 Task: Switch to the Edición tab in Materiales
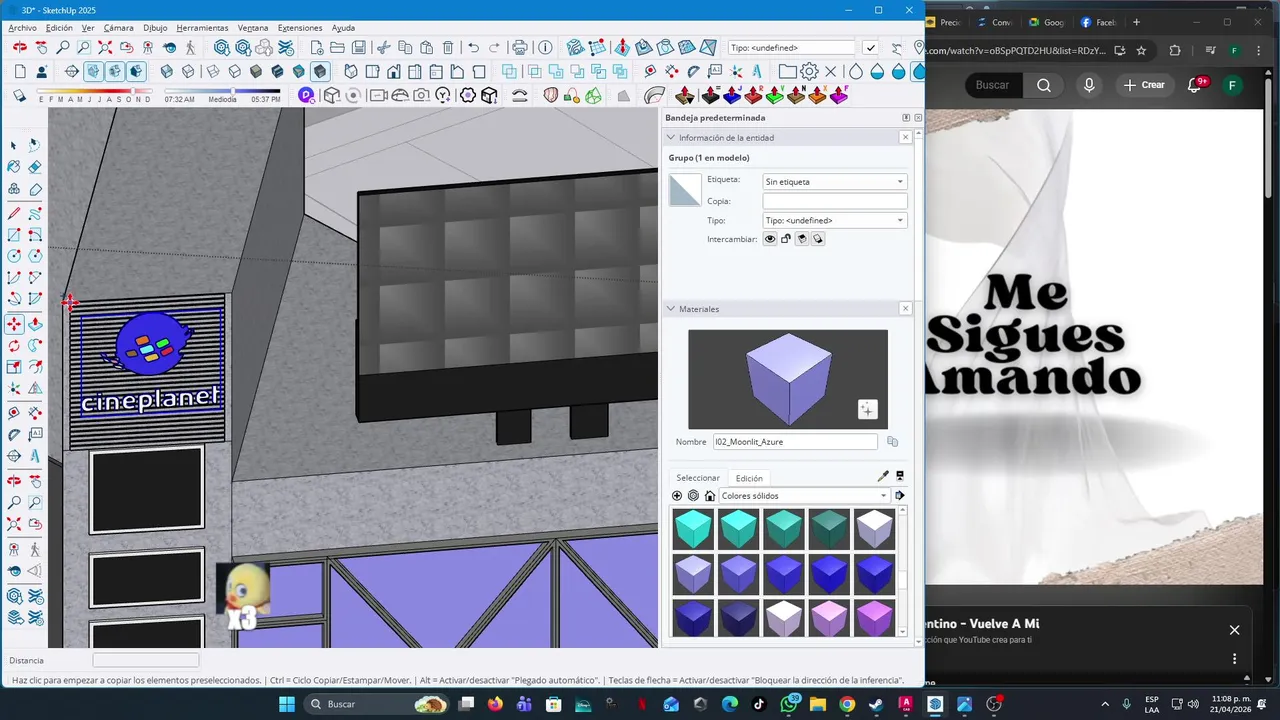[x=749, y=478]
